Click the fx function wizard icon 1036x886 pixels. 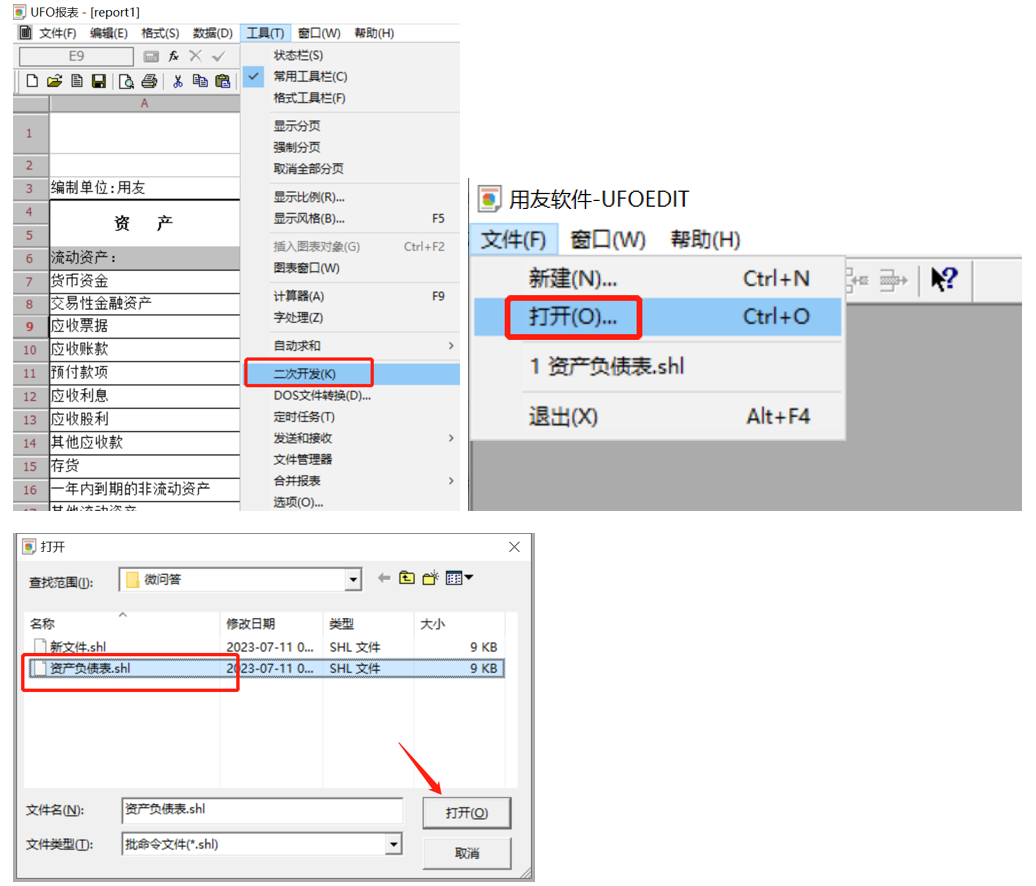pos(174,56)
